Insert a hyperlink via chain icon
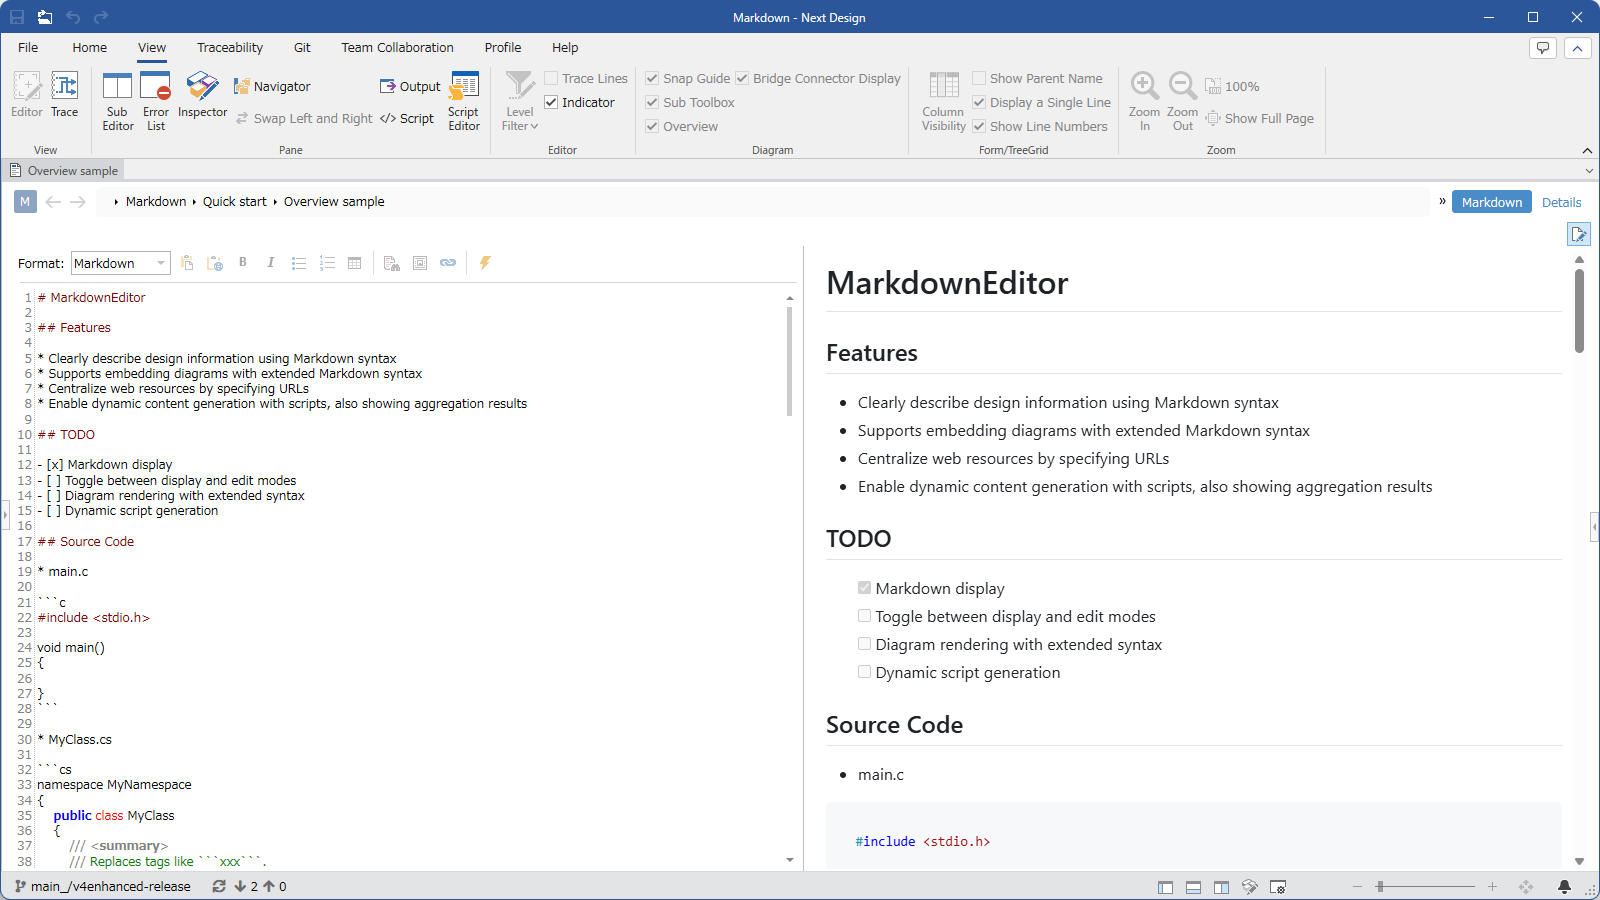1600x900 pixels. [448, 263]
